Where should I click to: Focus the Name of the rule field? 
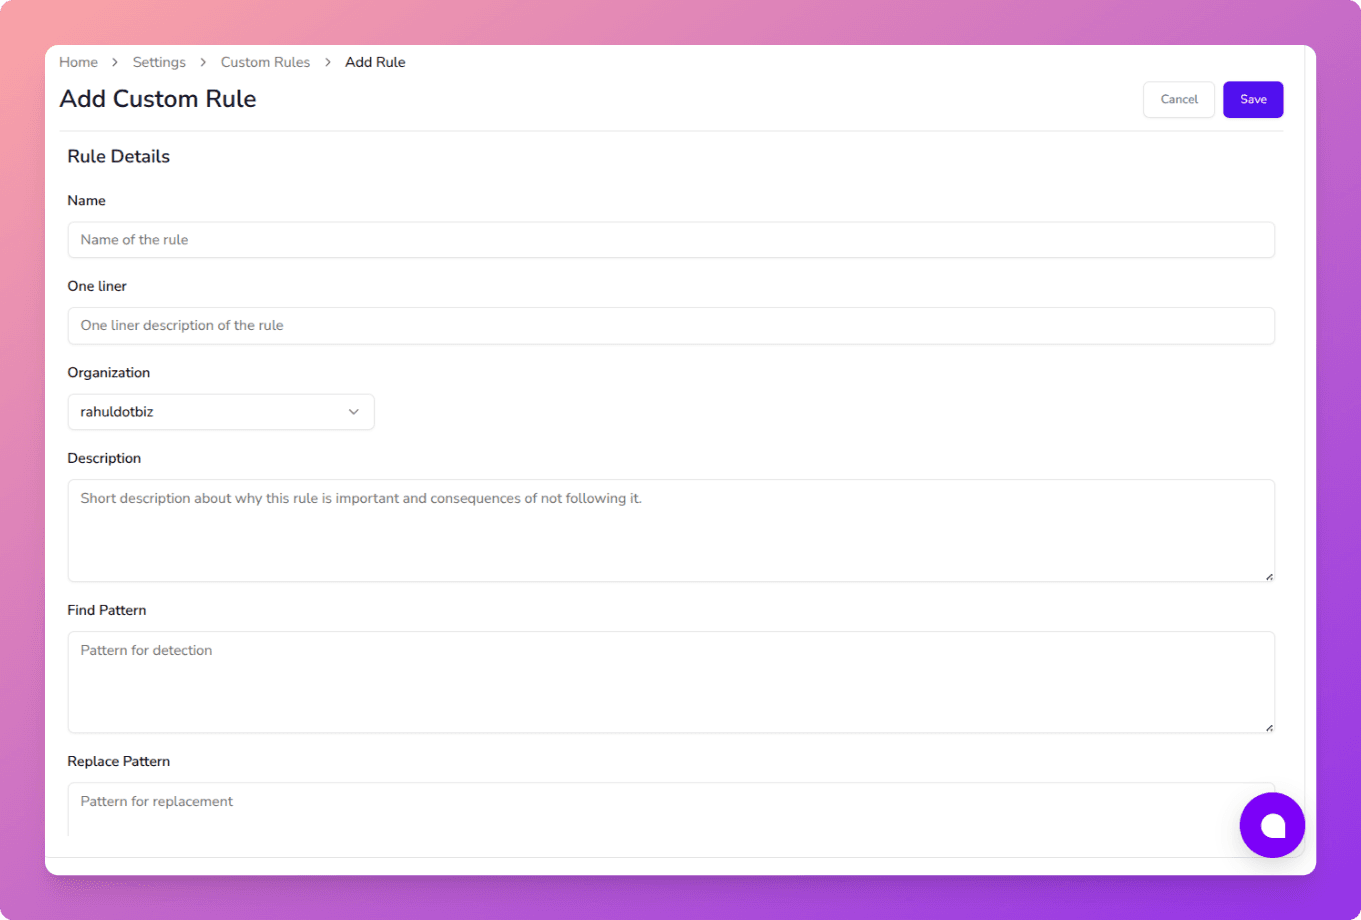coord(671,240)
